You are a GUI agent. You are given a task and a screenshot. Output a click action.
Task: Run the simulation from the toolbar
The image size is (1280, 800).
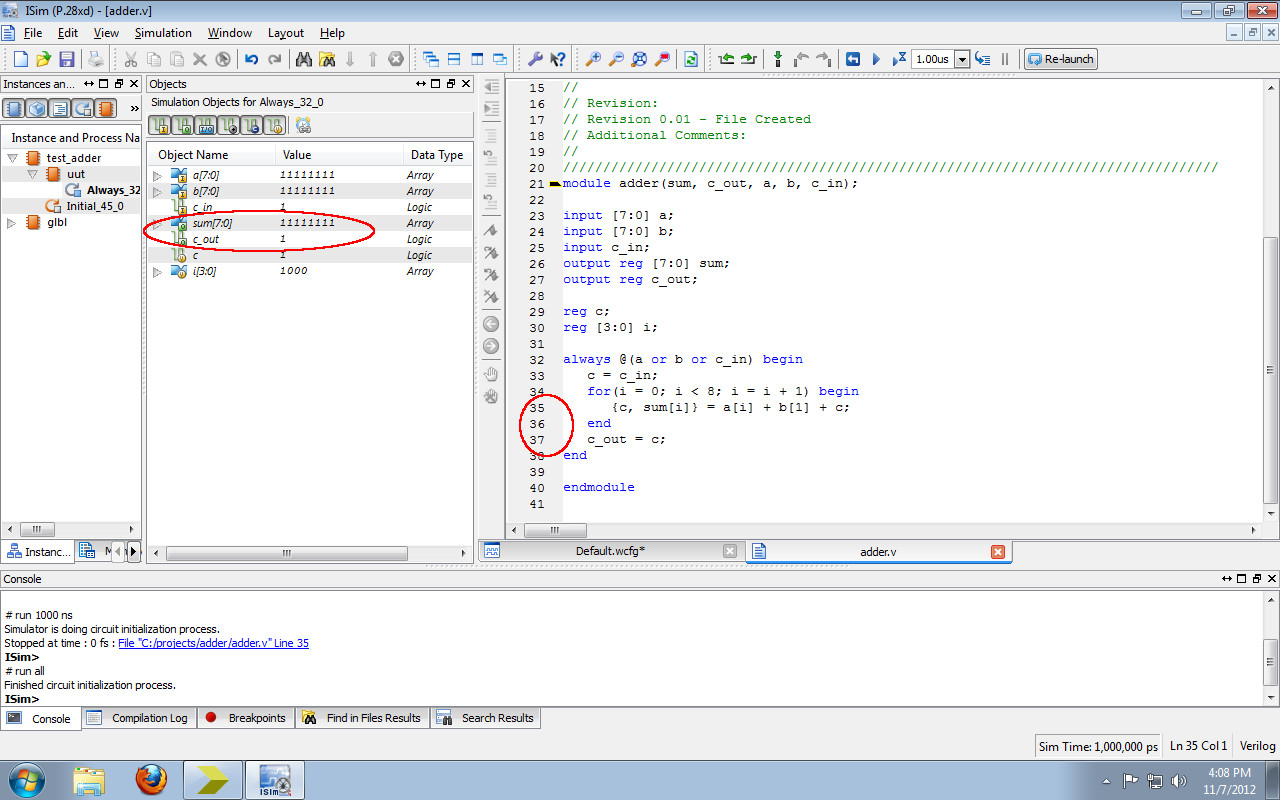877,59
